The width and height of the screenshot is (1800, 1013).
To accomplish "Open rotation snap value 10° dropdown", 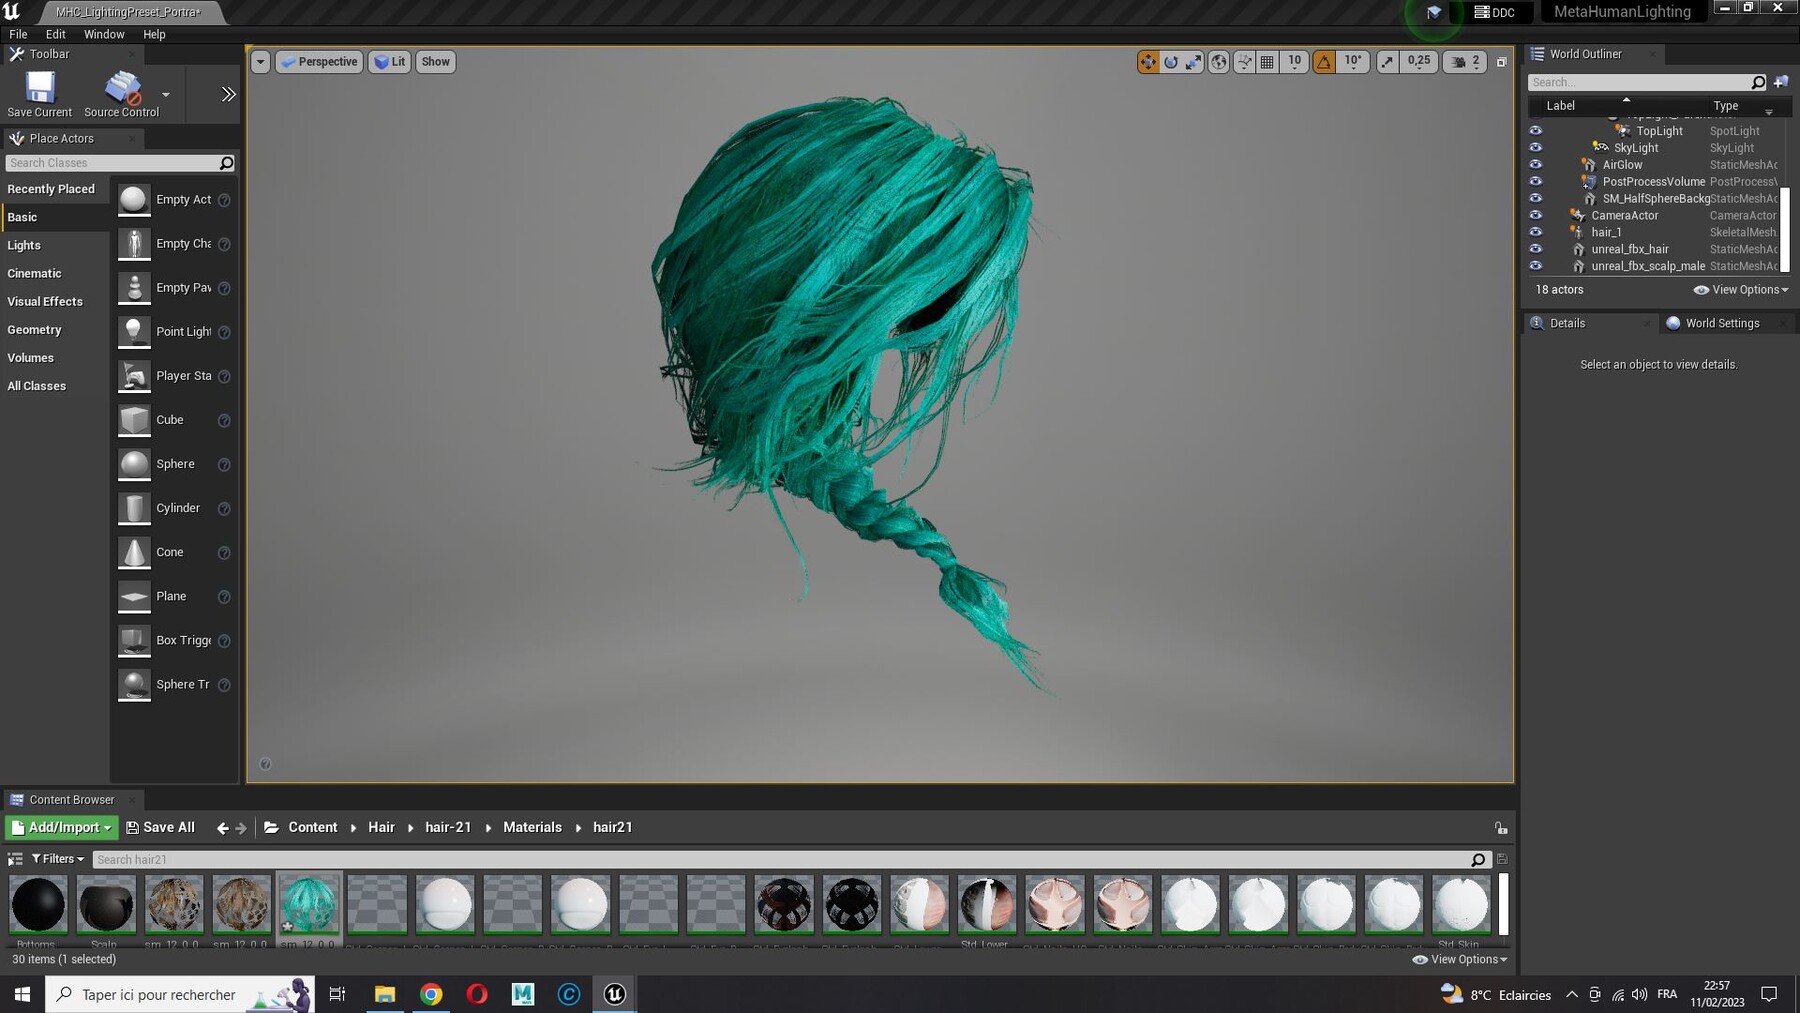I will (x=1352, y=62).
